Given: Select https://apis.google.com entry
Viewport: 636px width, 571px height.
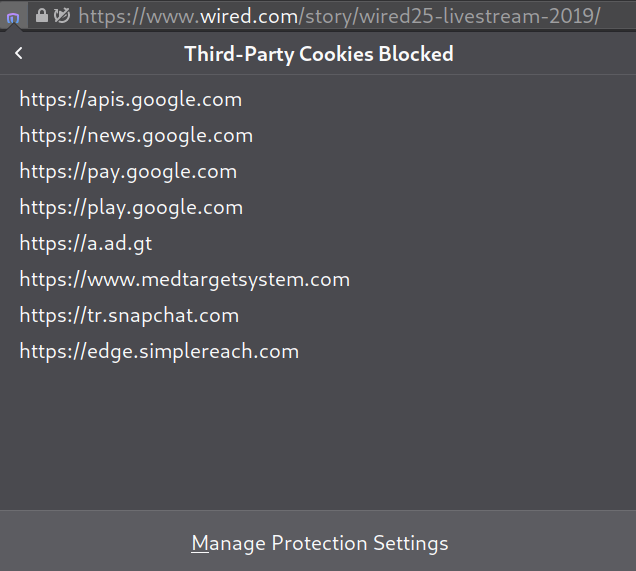Looking at the screenshot, I should point(130,99).
